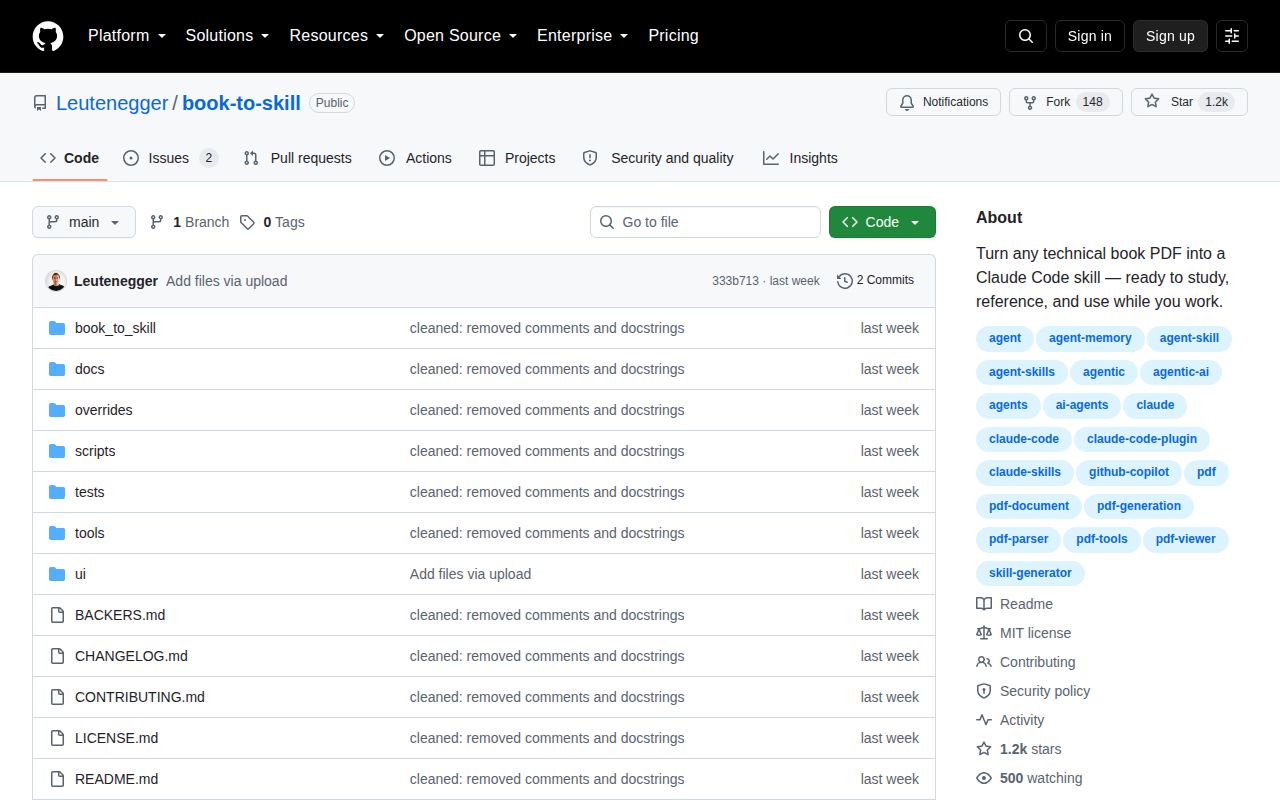
Task: Switch to the Pull requests tab
Action: tap(298, 158)
